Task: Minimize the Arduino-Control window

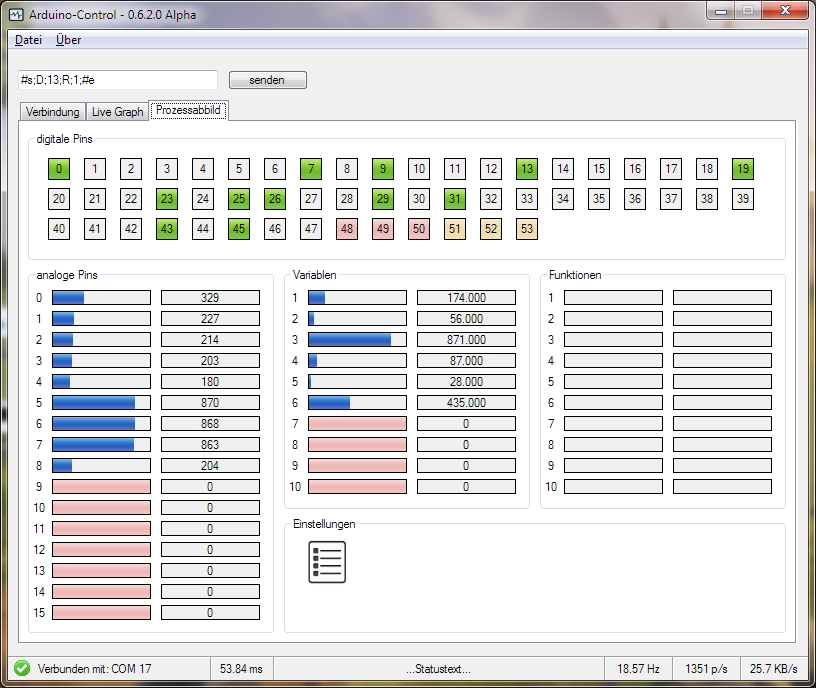Action: click(721, 11)
